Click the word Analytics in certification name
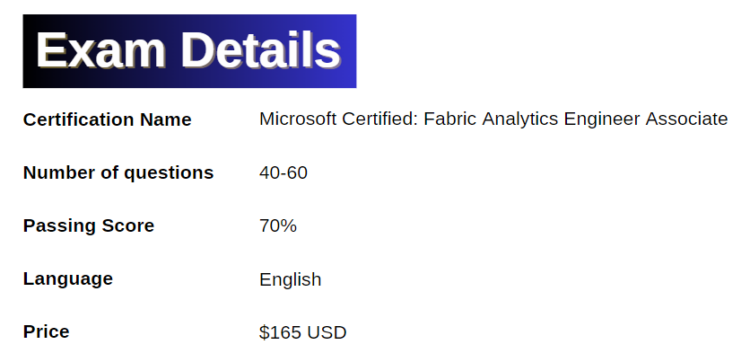This screenshot has width=750, height=362. click(x=520, y=120)
